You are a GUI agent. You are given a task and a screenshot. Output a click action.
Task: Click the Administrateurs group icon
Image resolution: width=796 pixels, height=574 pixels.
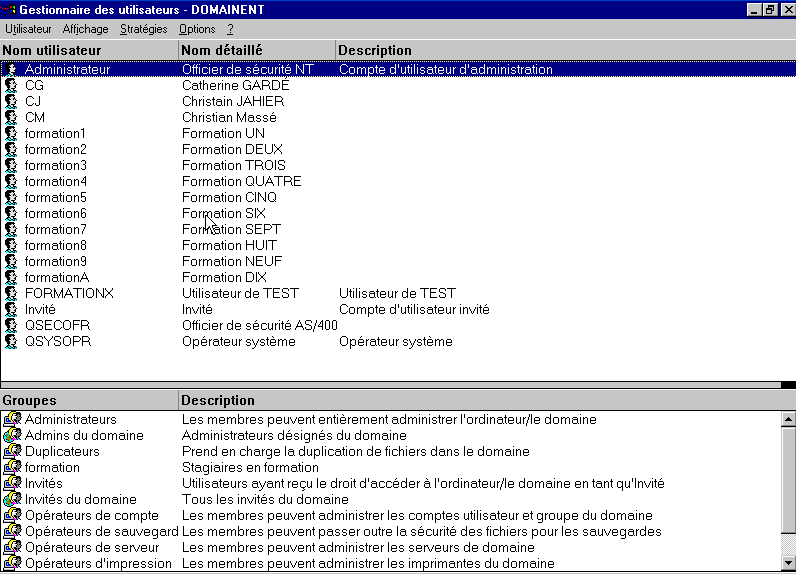[13, 419]
